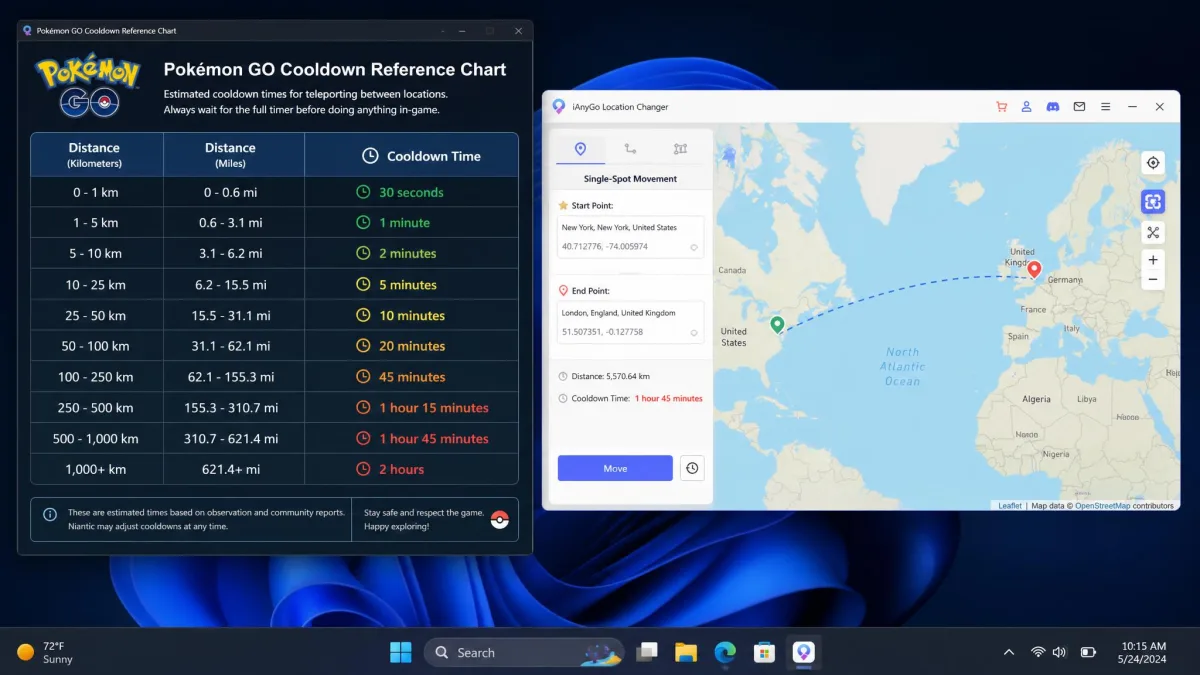Viewport: 1200px width, 675px height.
Task: Expand the system tray hidden icons chevron
Action: tap(1009, 652)
